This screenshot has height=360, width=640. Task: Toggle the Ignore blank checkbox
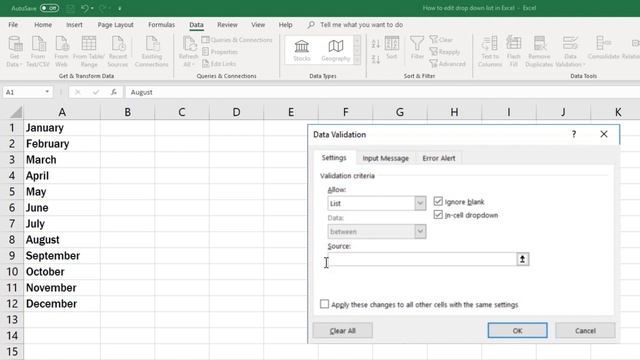coord(438,201)
